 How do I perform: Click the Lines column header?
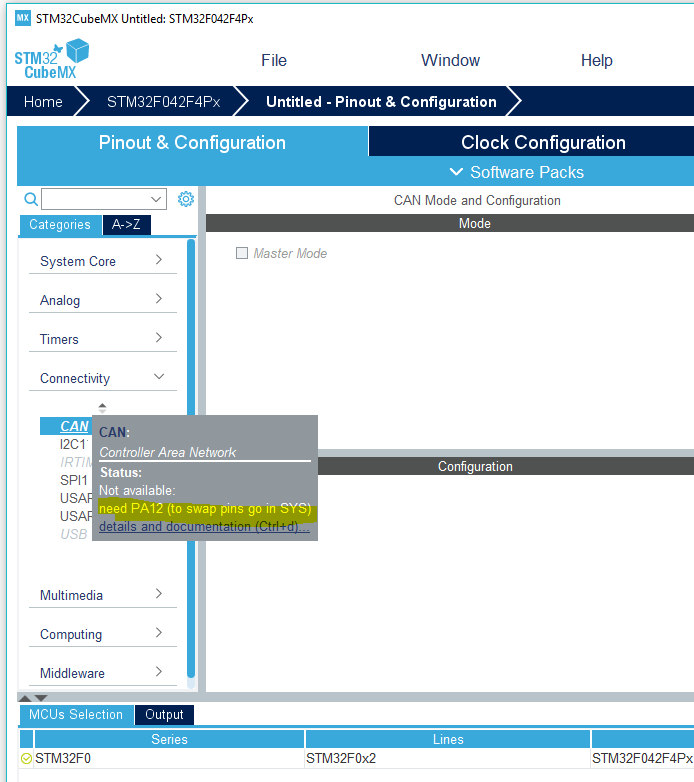[x=448, y=739]
